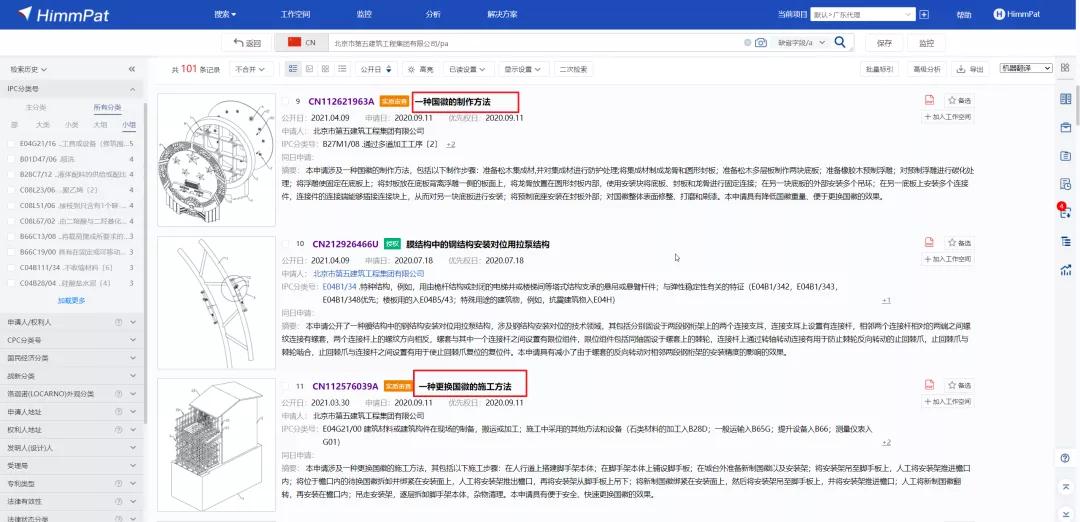Image resolution: width=1080 pixels, height=522 pixels.
Task: Click the 批量标引 button
Action: 880,69
